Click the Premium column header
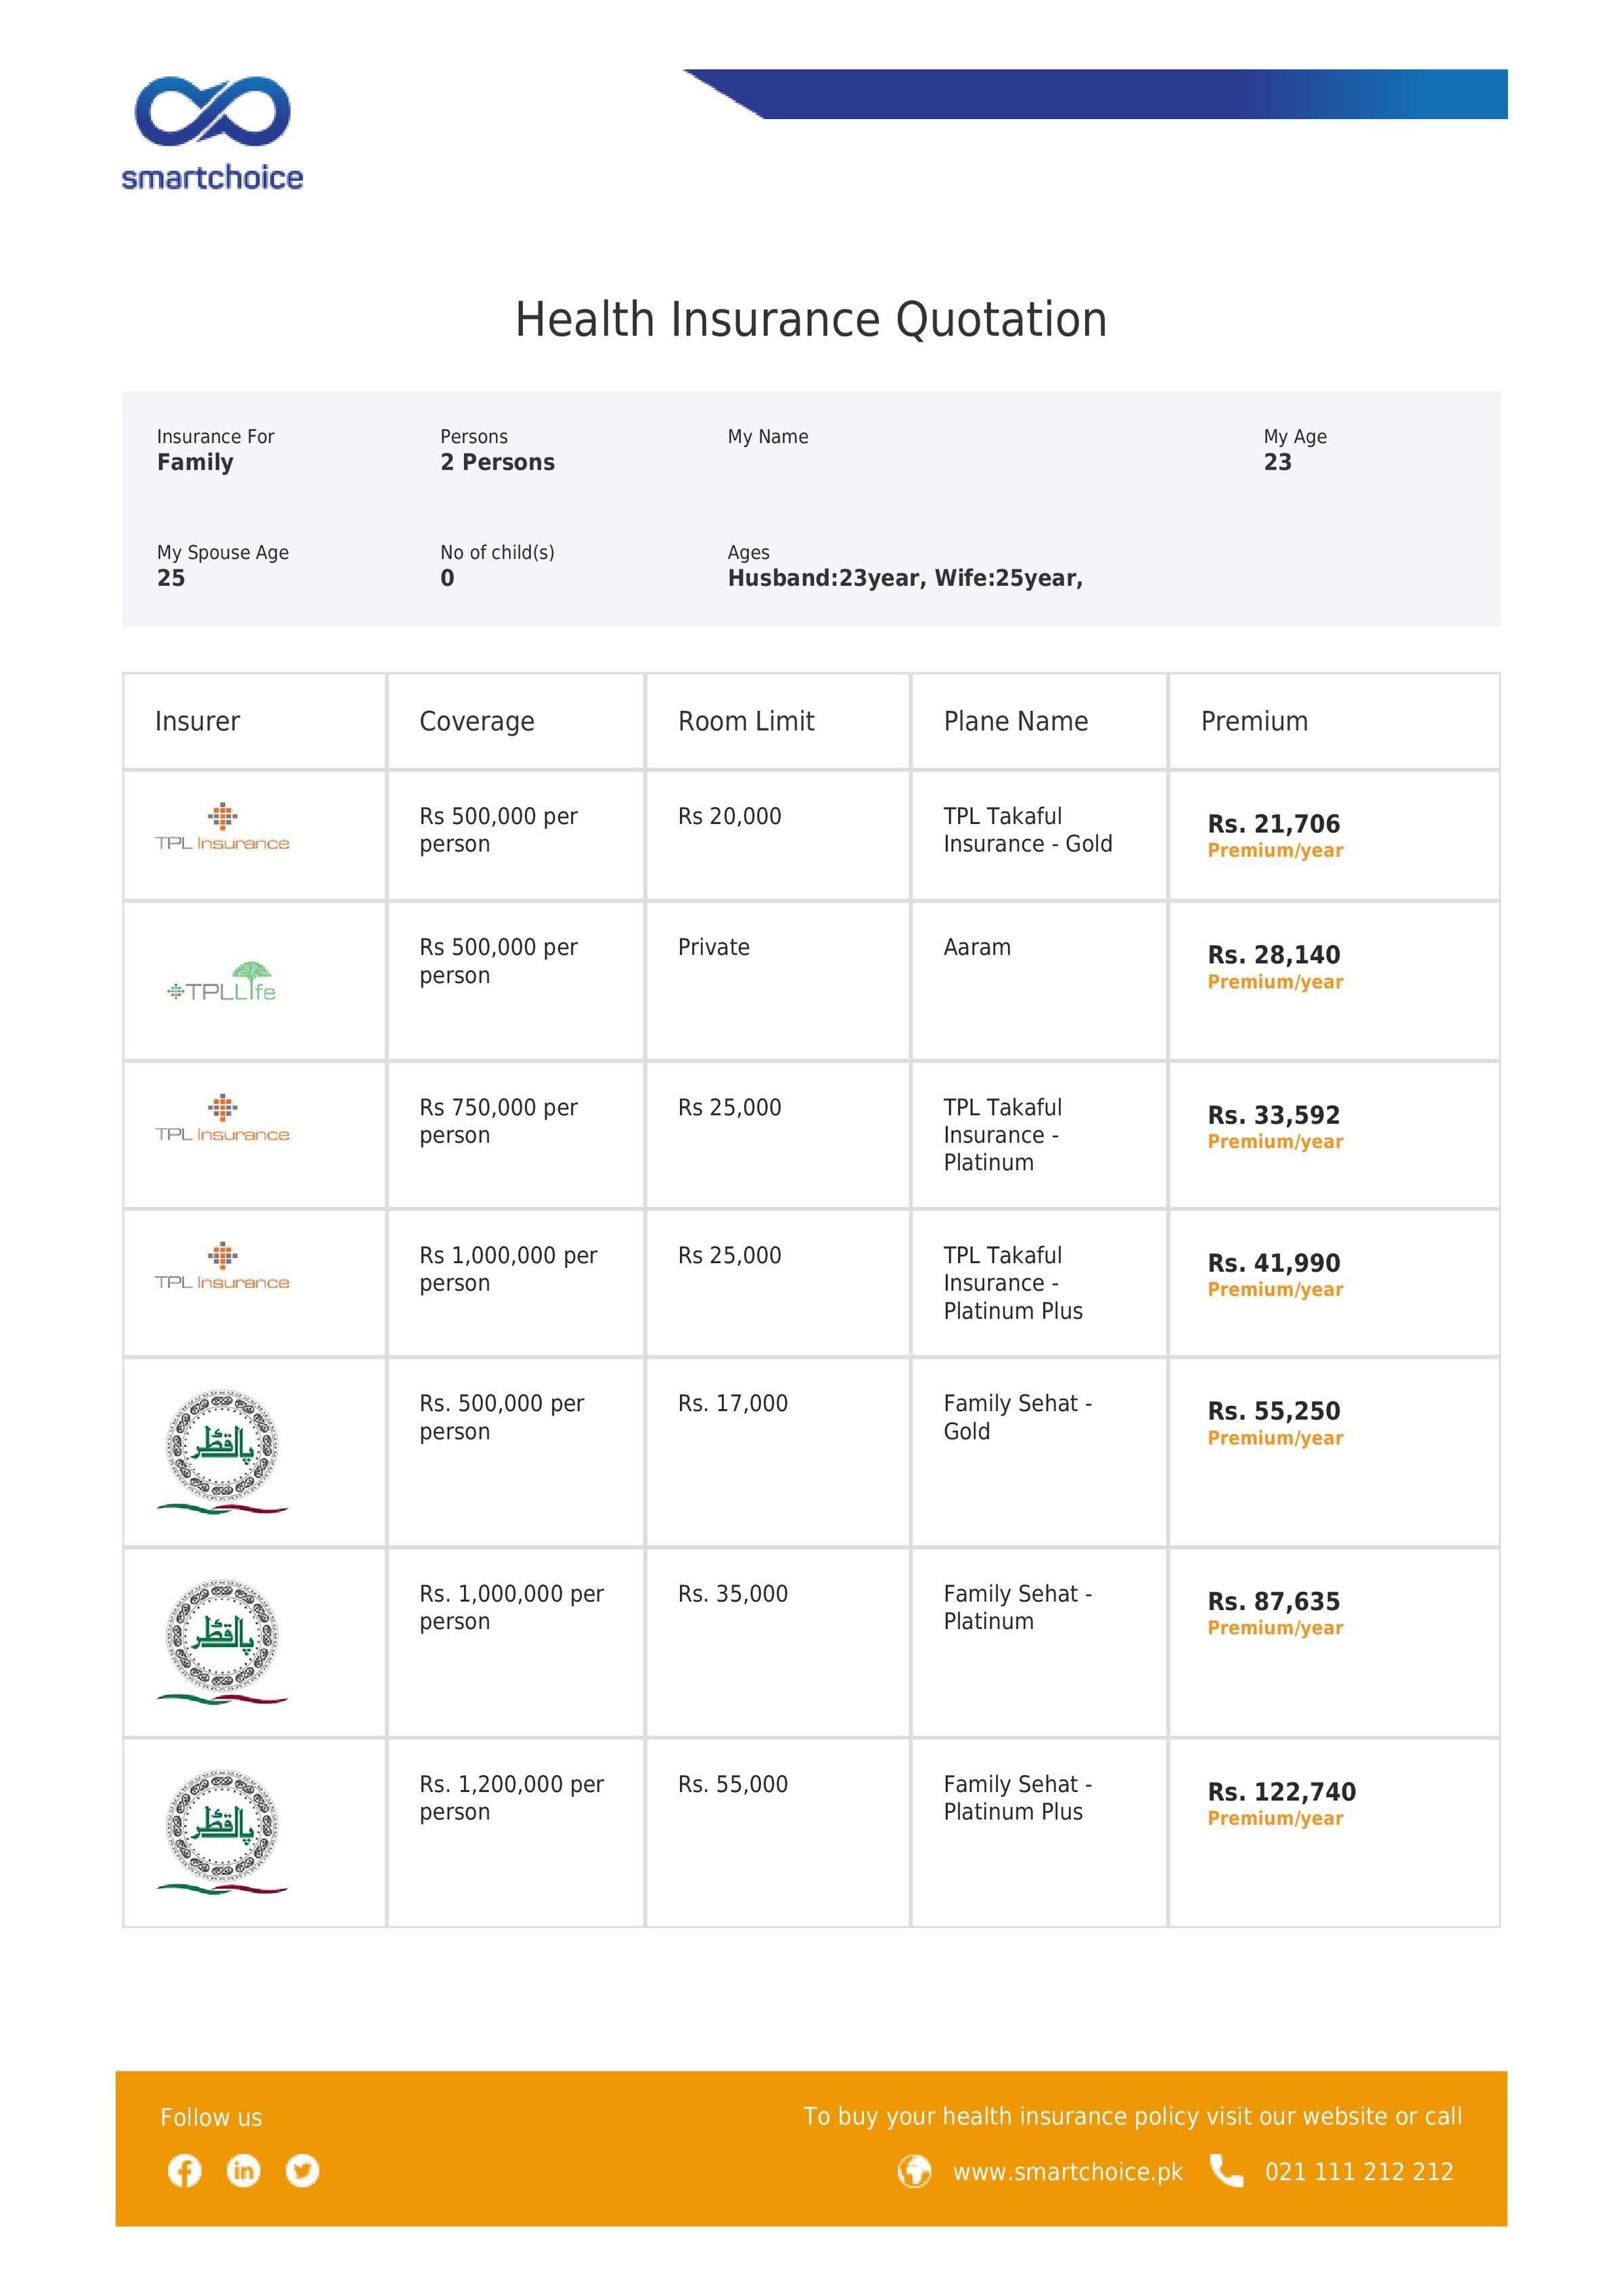The image size is (1623, 2296). point(1254,721)
